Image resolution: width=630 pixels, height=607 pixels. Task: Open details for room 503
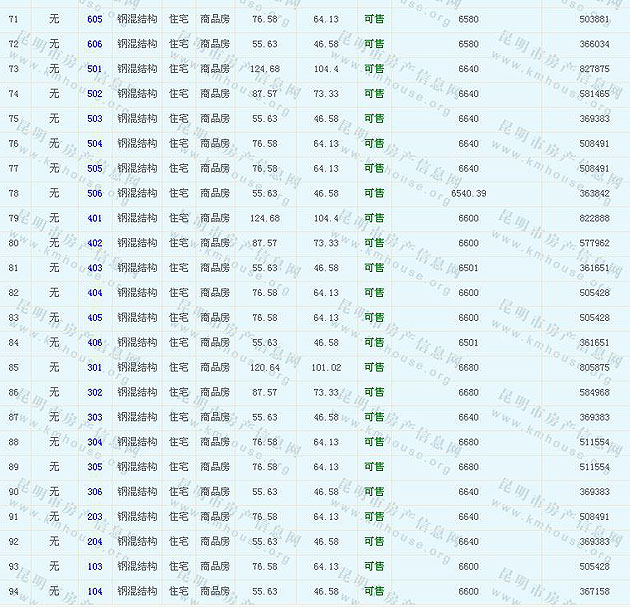click(x=95, y=119)
